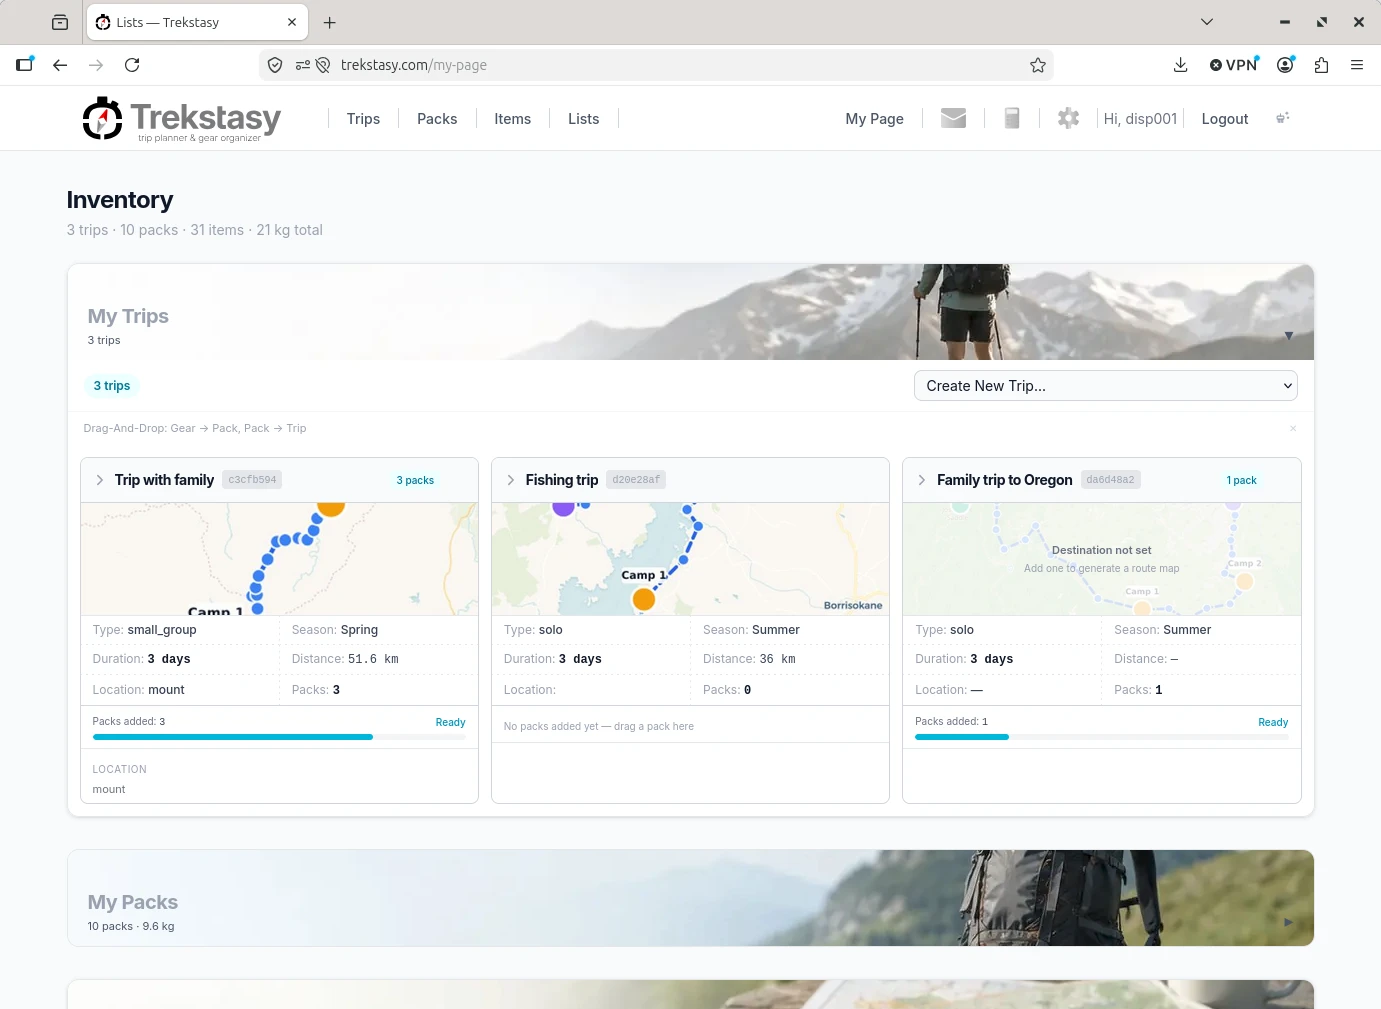Click Family trip to Oregon progress bar

click(x=1101, y=737)
